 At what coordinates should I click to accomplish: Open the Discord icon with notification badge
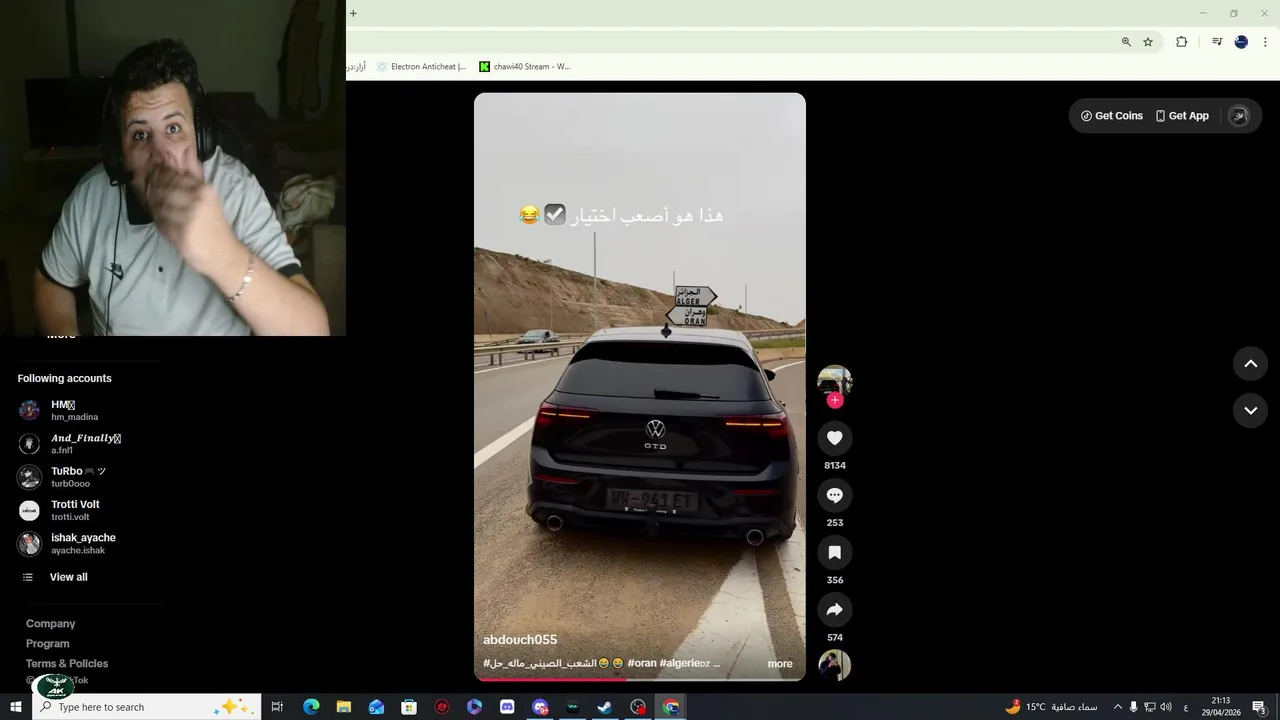pyautogui.click(x=540, y=707)
